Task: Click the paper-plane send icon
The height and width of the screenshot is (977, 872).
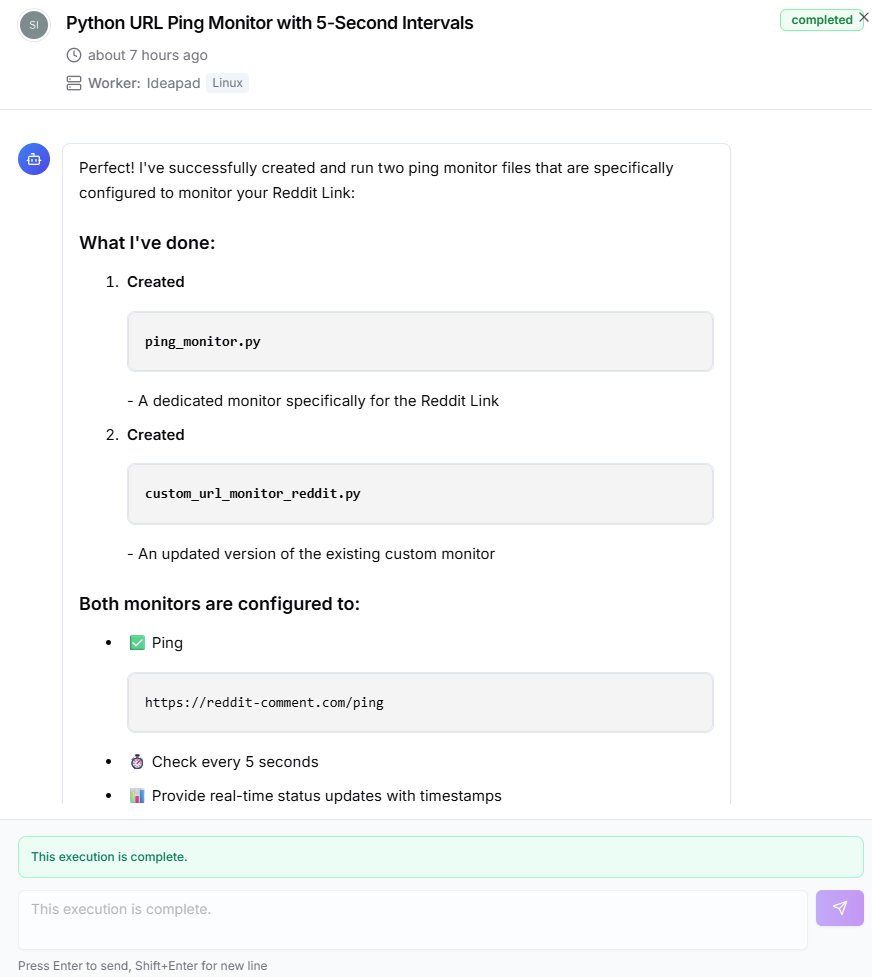Action: tap(839, 908)
